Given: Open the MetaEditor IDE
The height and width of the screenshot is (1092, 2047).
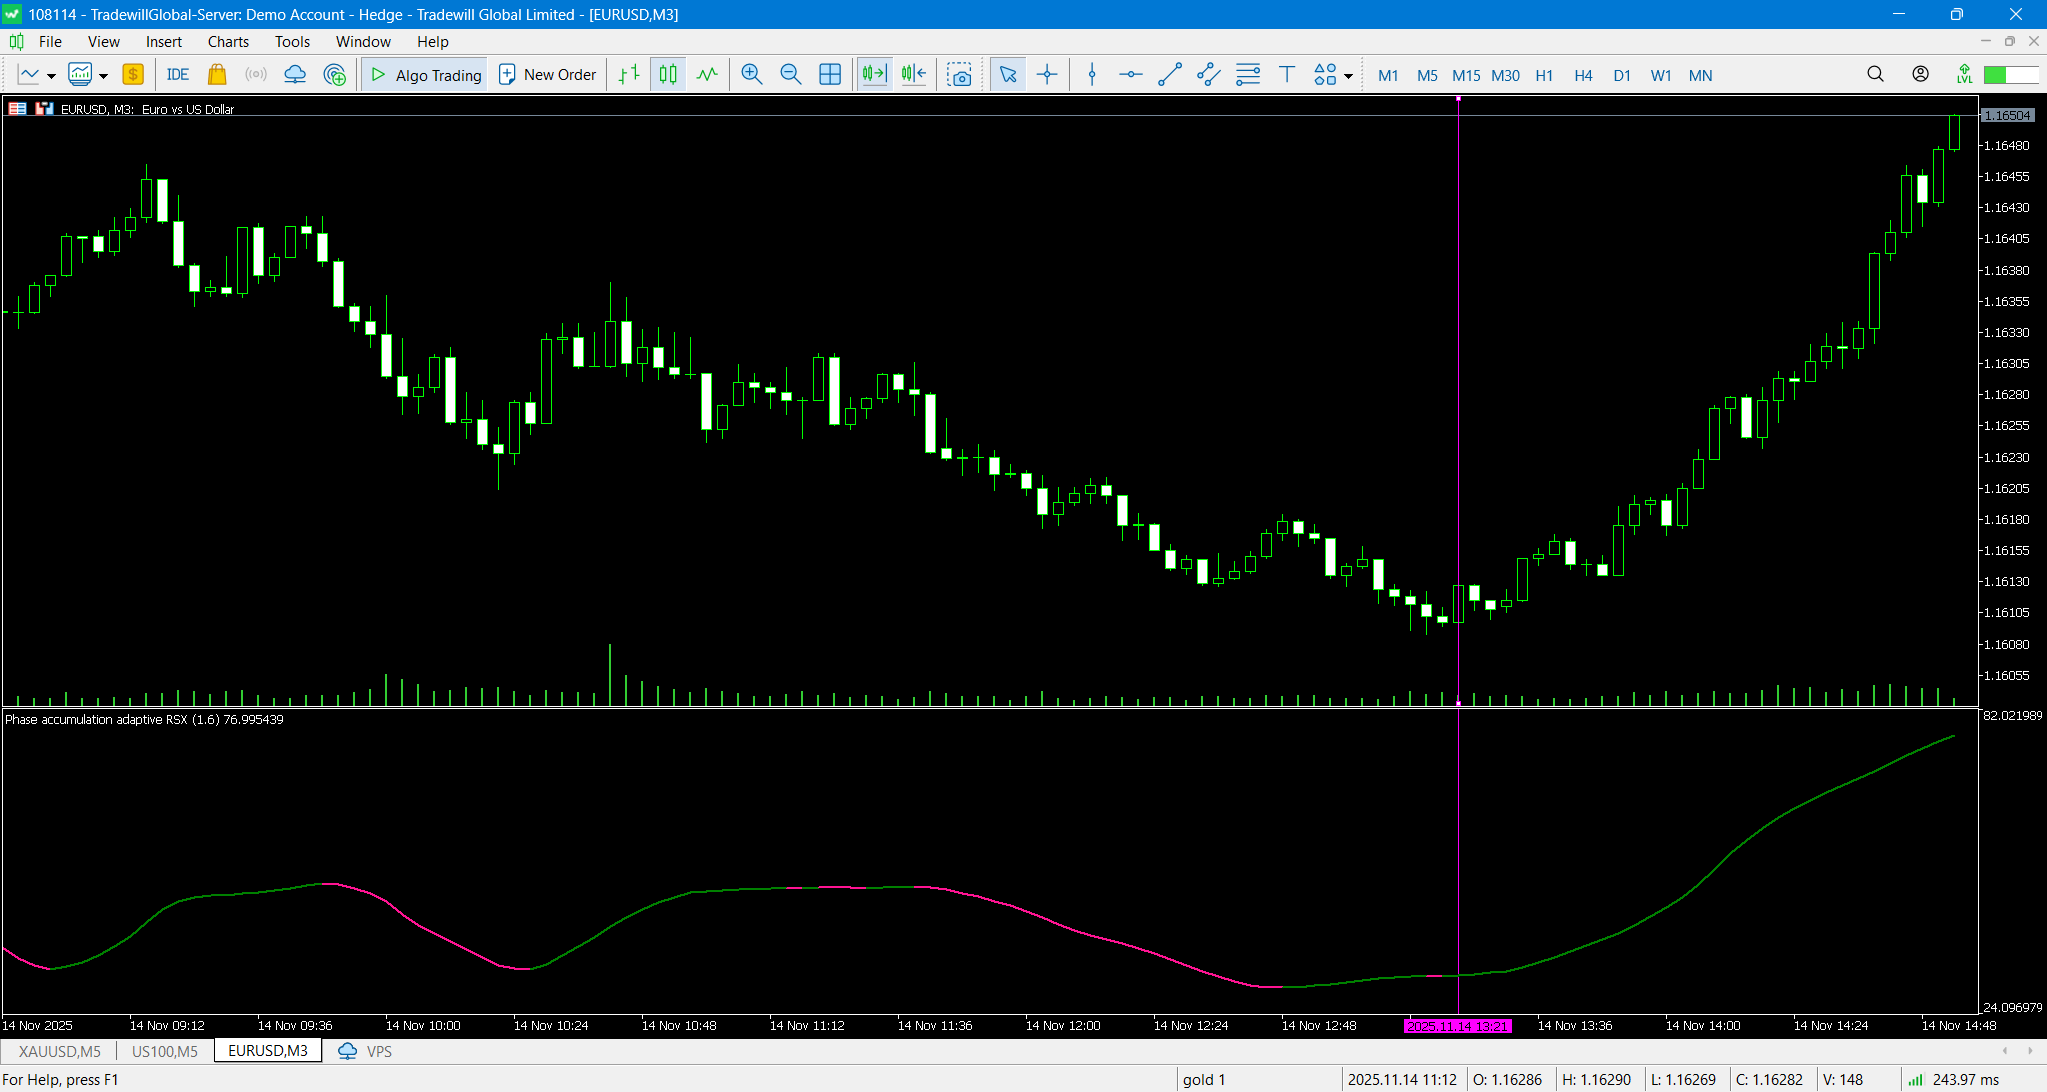Looking at the screenshot, I should click(178, 75).
